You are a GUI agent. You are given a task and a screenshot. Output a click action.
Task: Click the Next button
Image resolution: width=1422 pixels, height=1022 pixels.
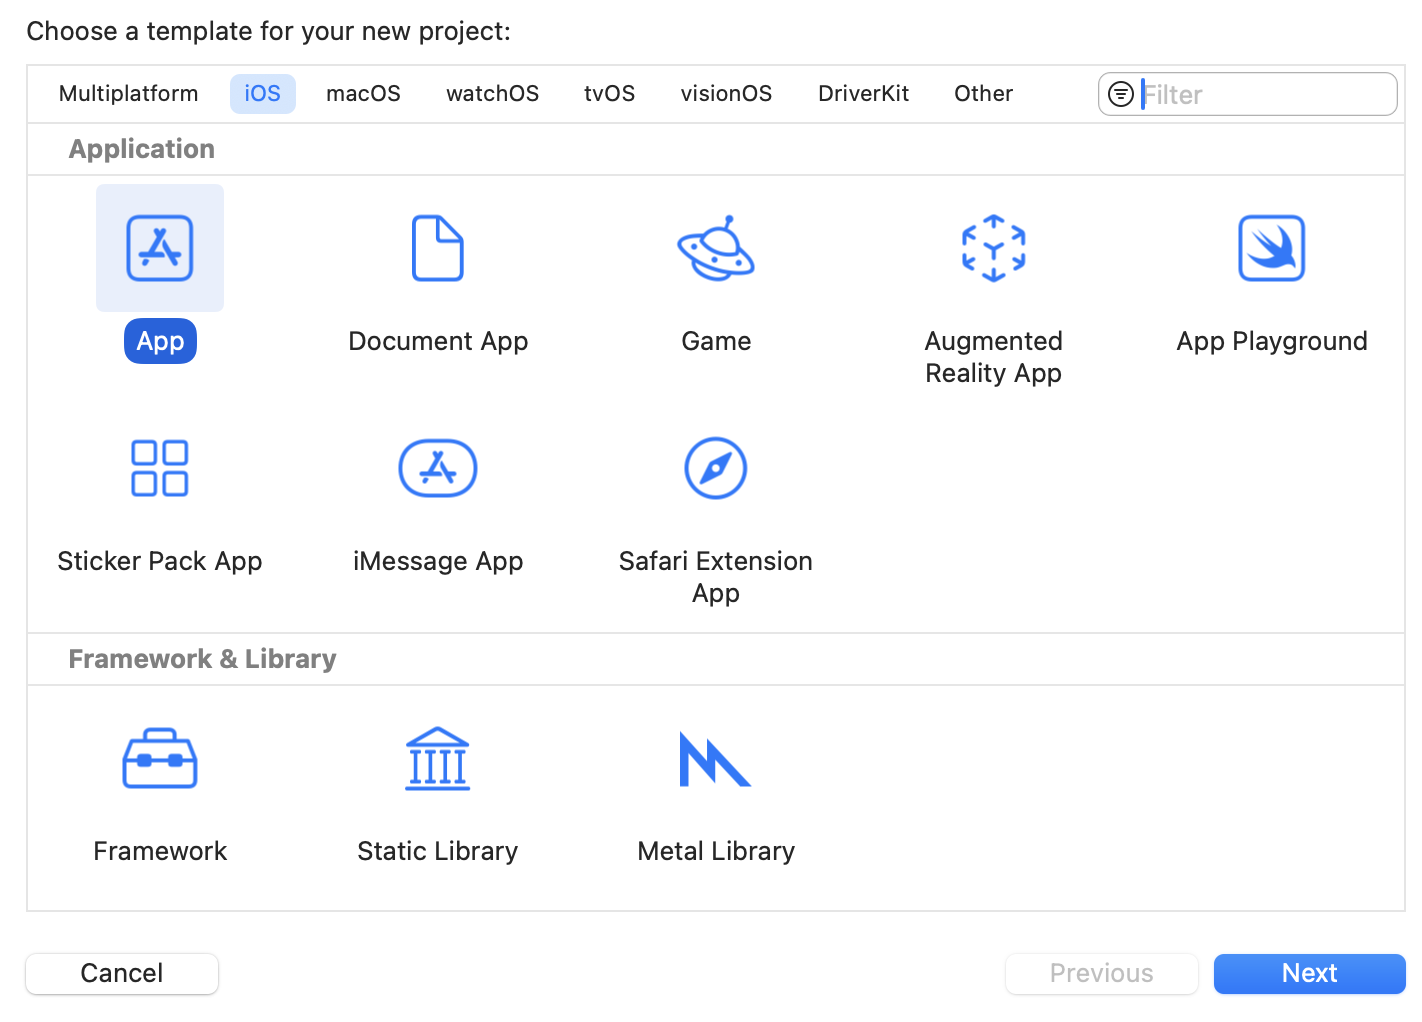click(1310, 973)
